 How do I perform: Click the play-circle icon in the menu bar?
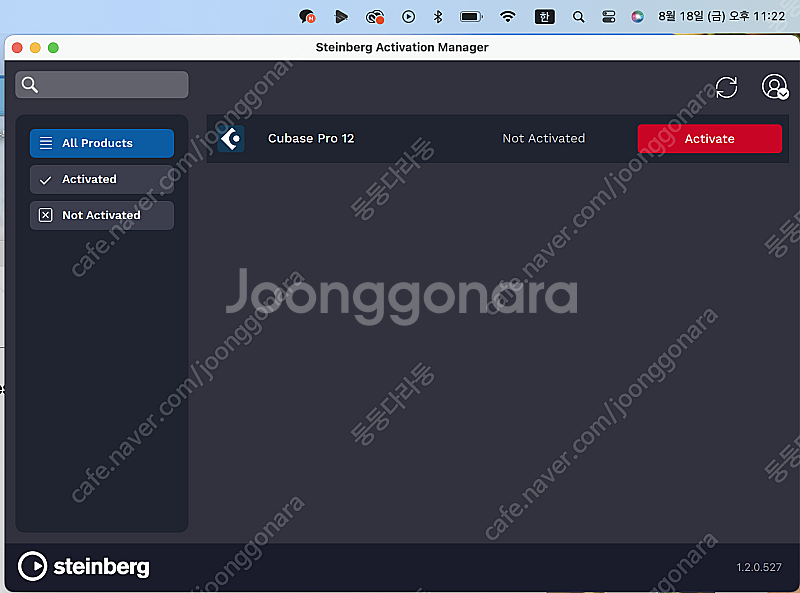point(408,17)
